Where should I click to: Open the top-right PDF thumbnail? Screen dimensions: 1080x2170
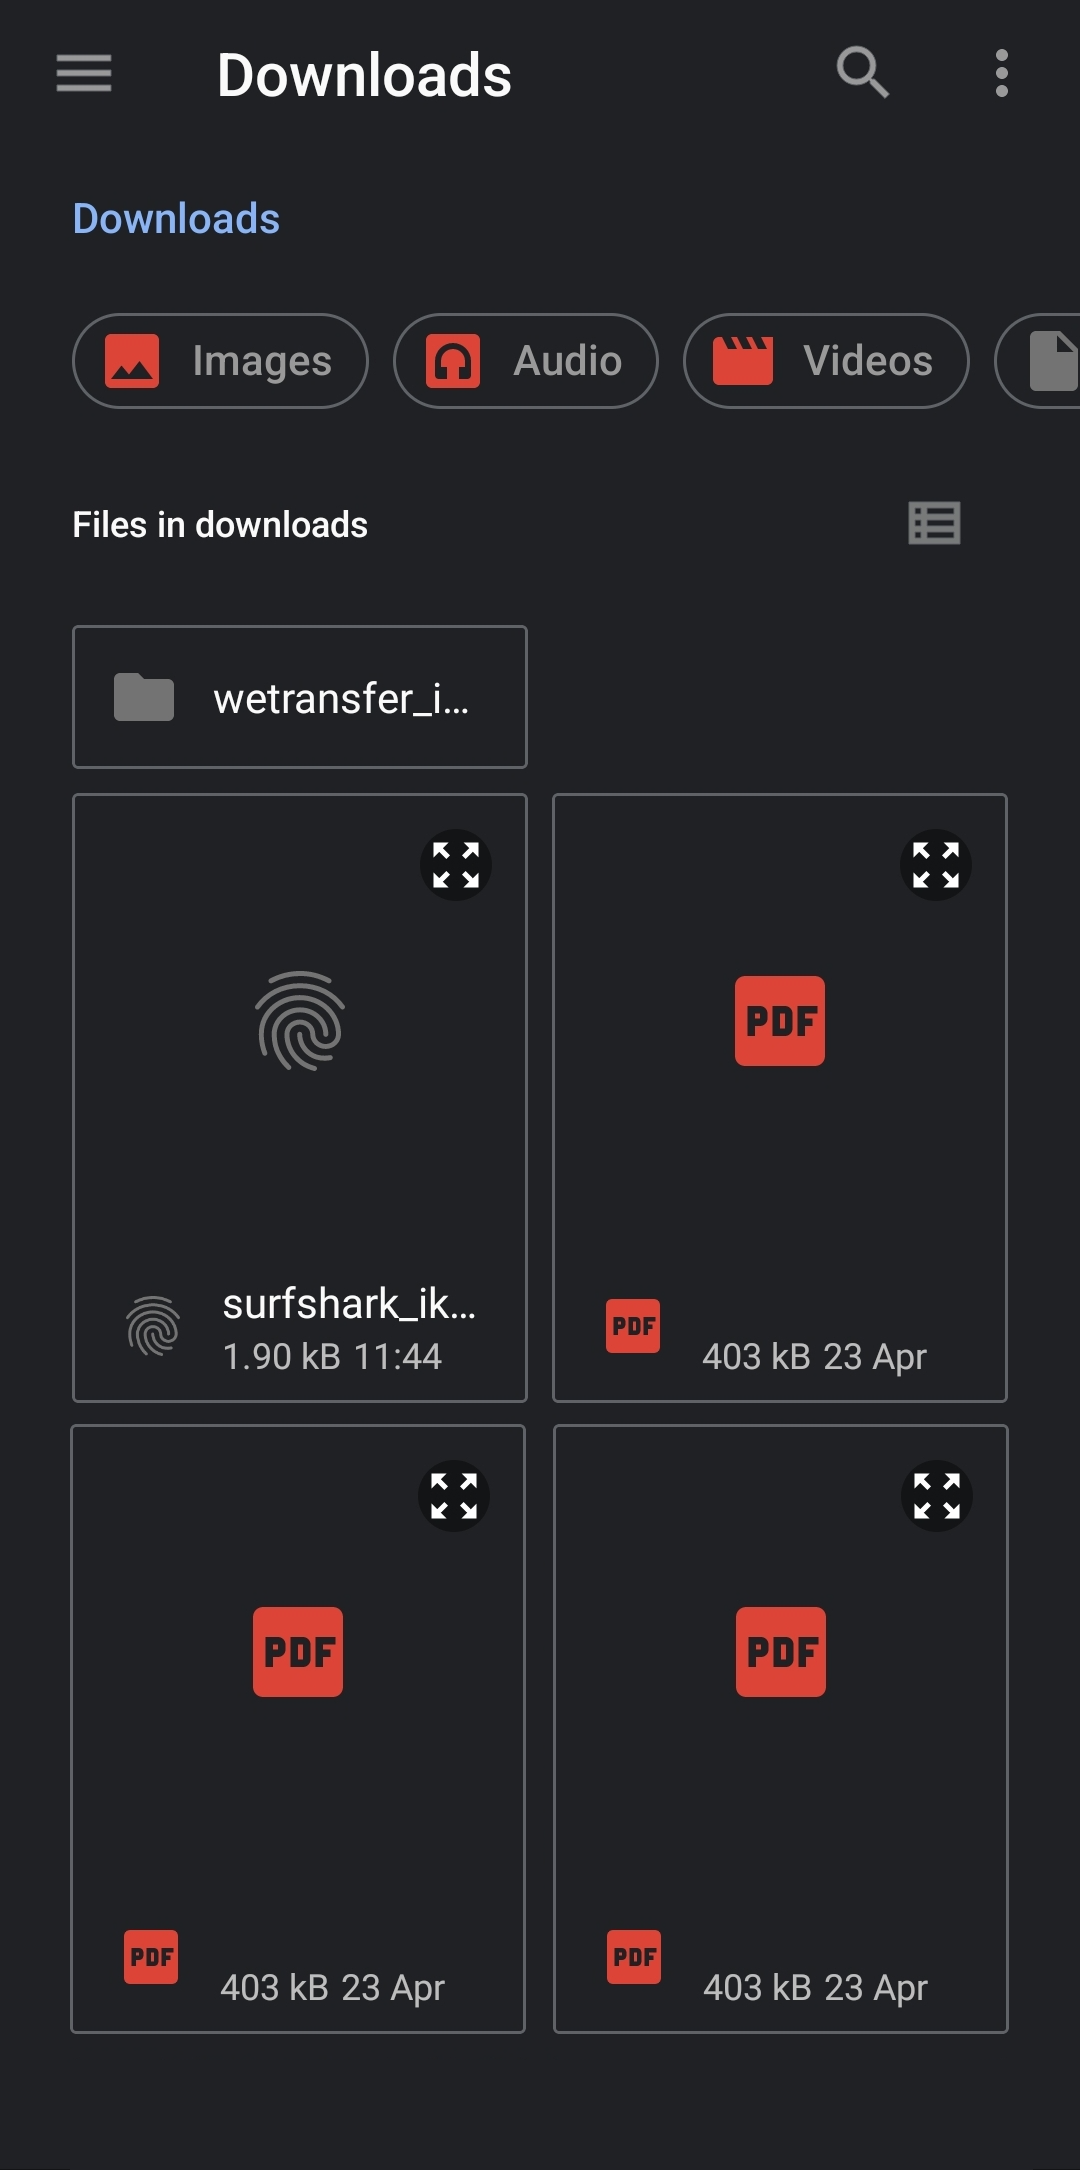(x=780, y=1021)
